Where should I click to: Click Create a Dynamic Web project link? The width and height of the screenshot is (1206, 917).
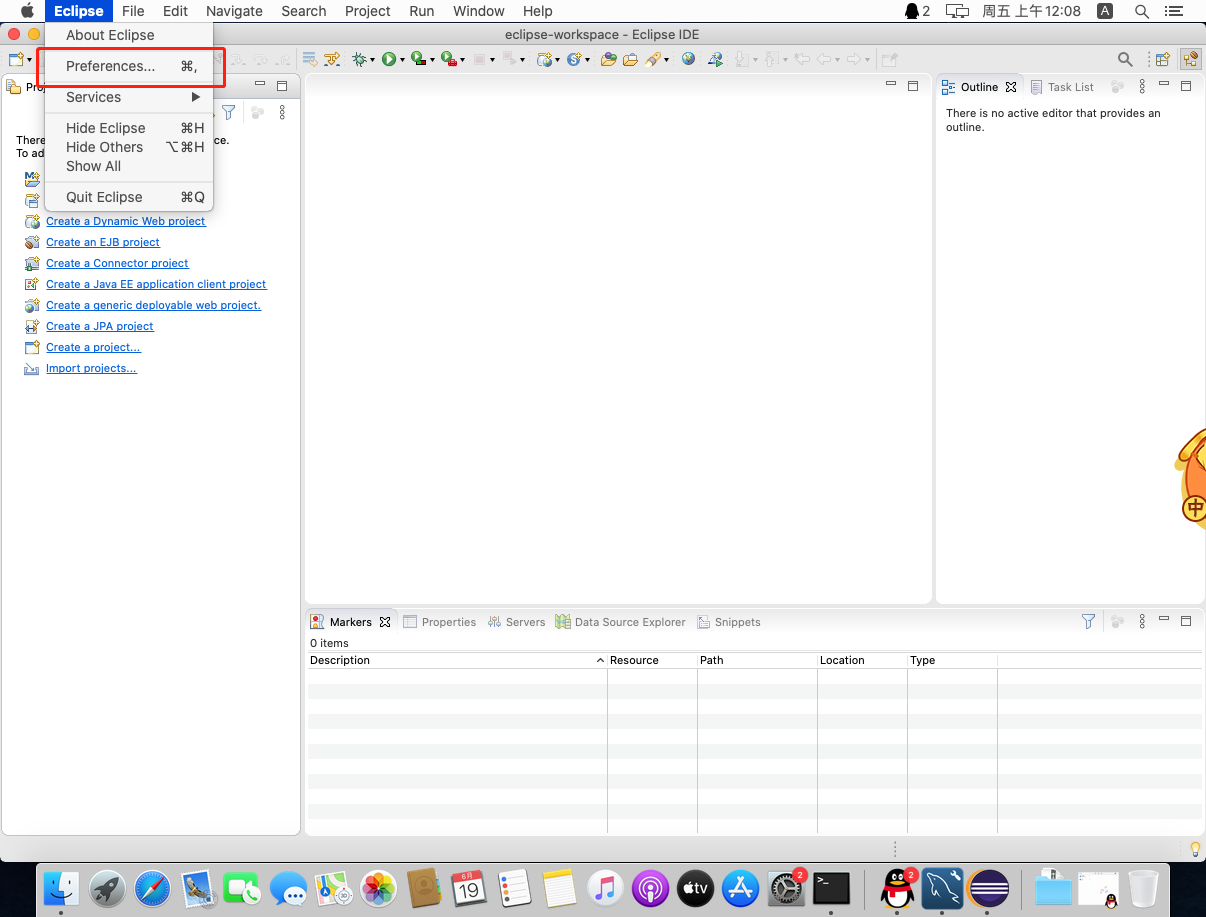pyautogui.click(x=126, y=221)
